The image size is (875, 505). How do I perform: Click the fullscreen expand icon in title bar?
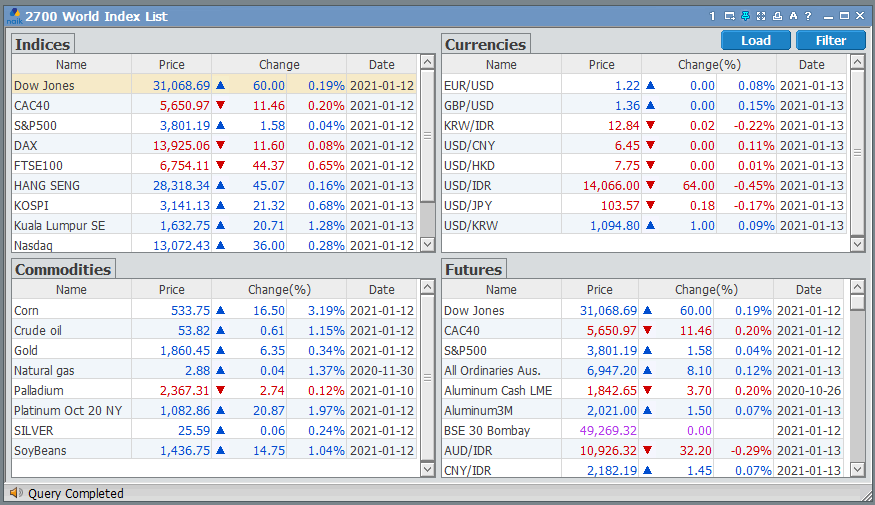(x=761, y=16)
